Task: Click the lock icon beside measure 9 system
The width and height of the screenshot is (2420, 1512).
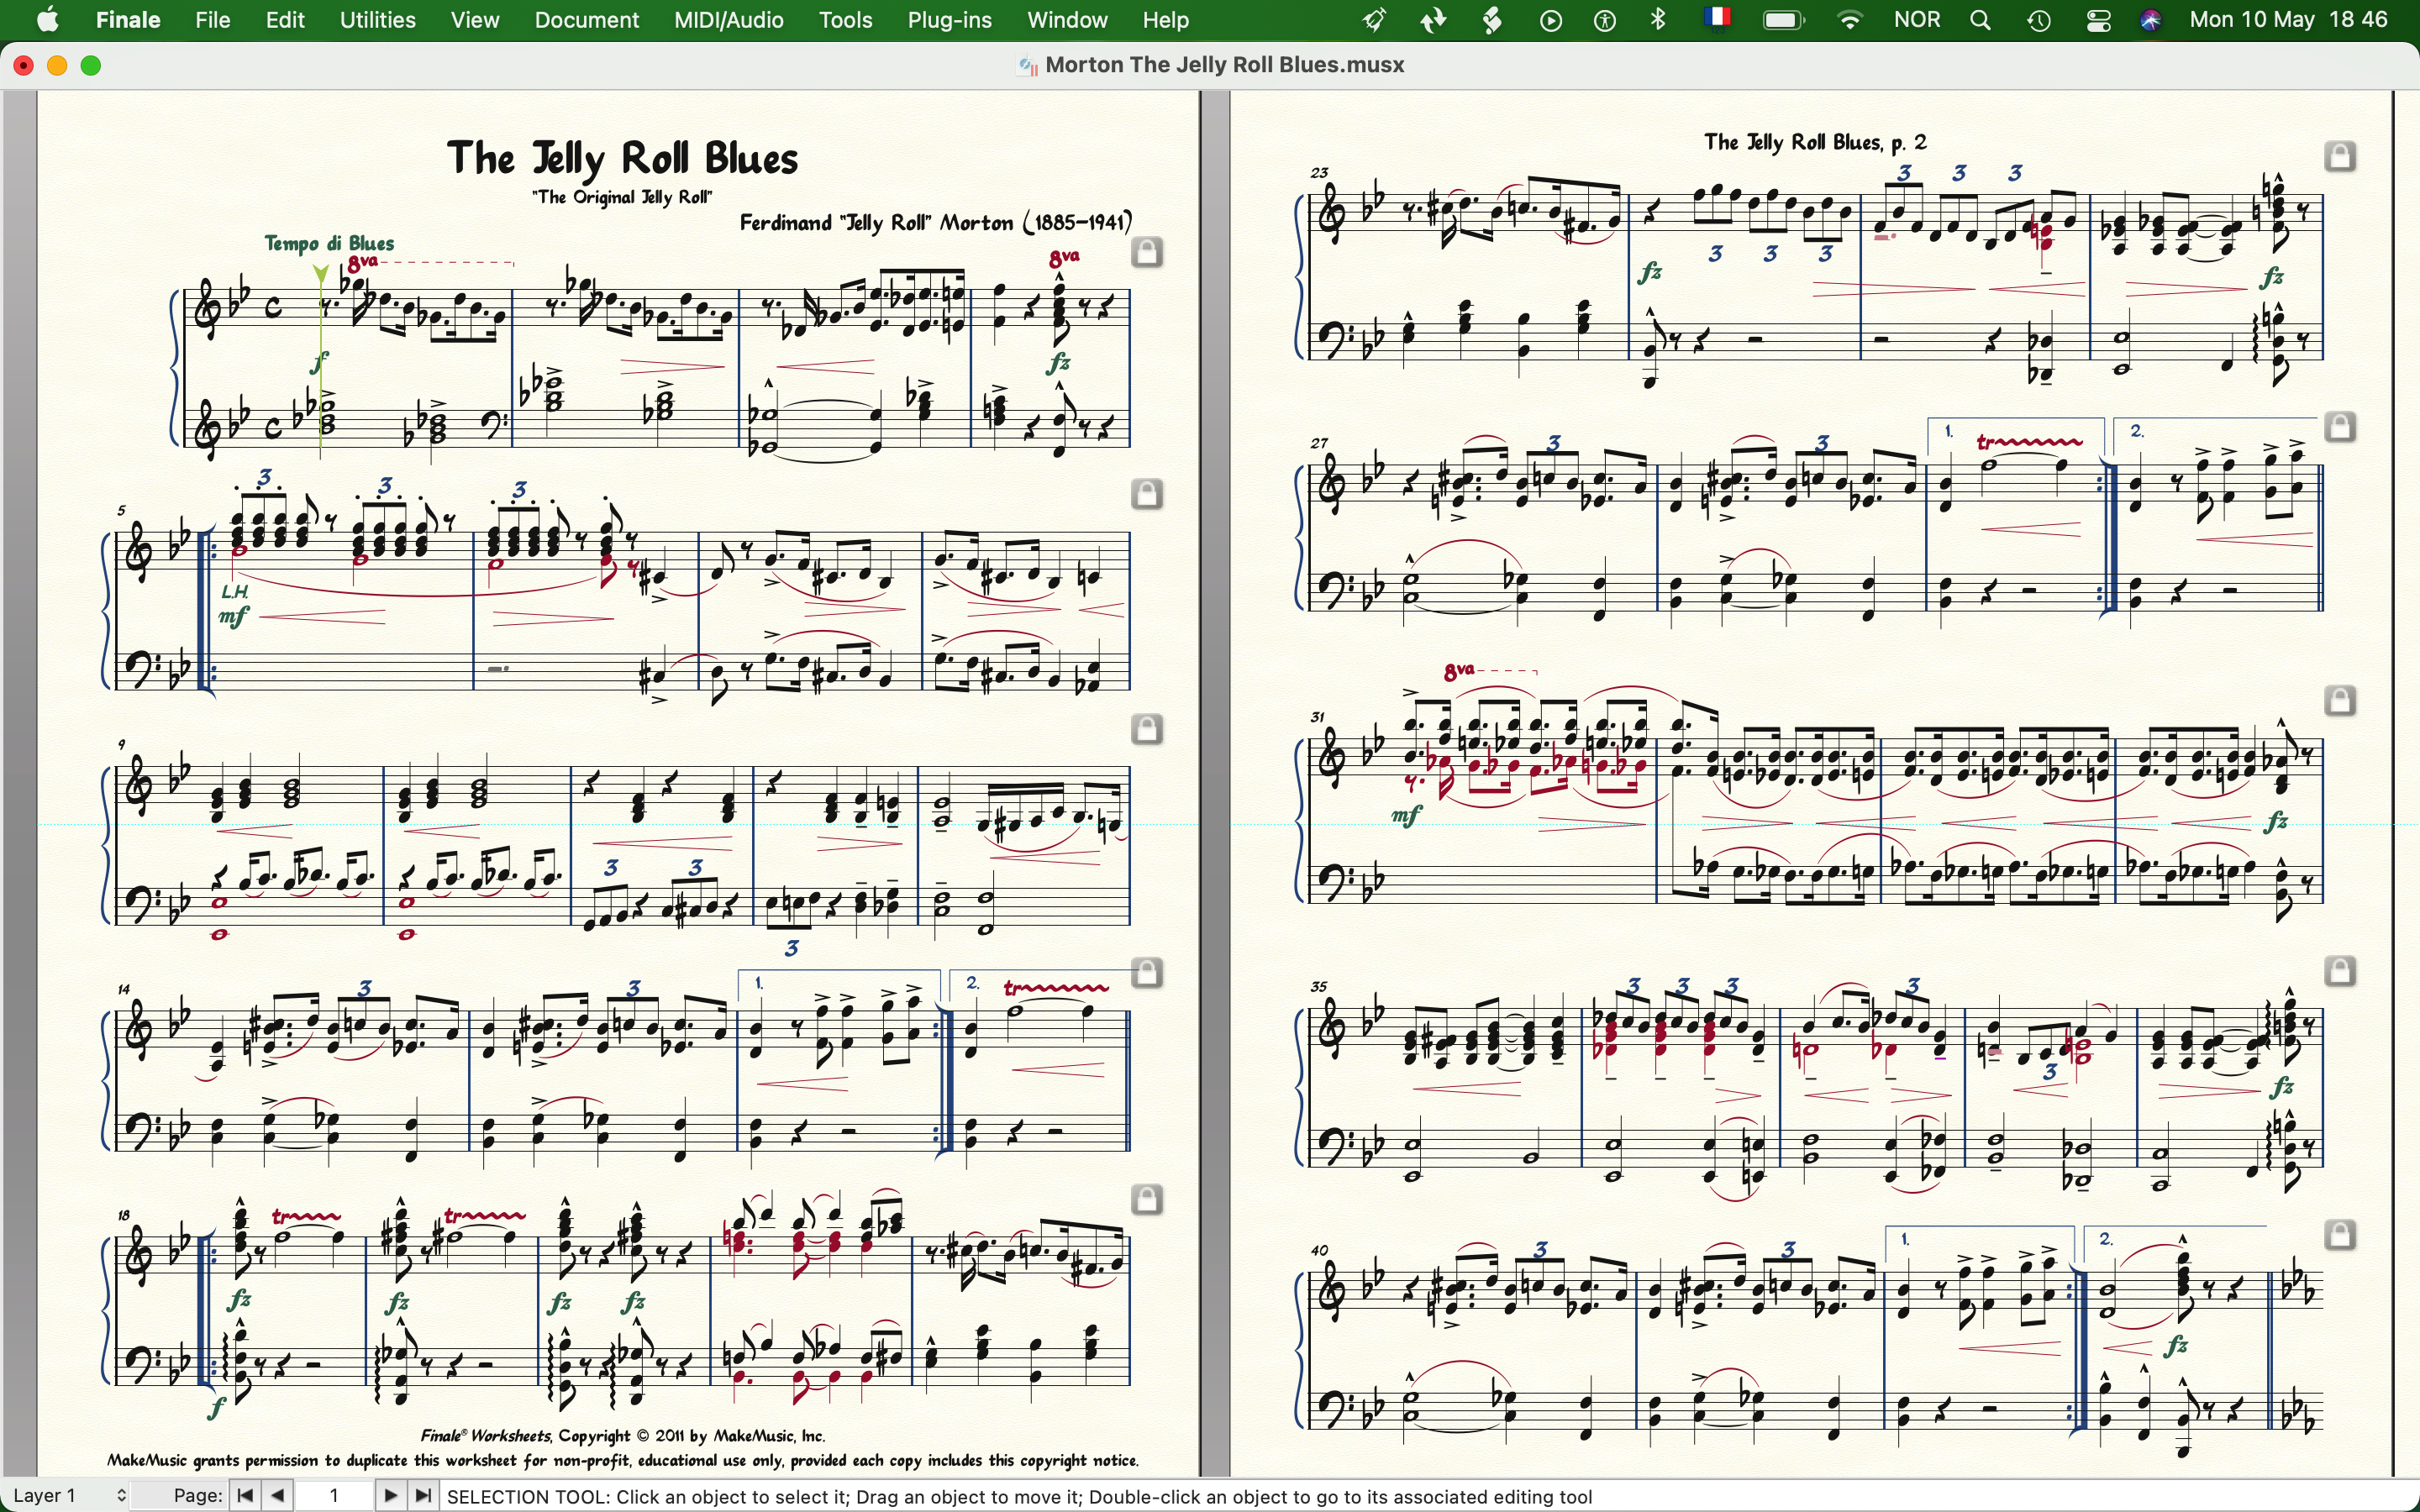Action: (x=1149, y=729)
